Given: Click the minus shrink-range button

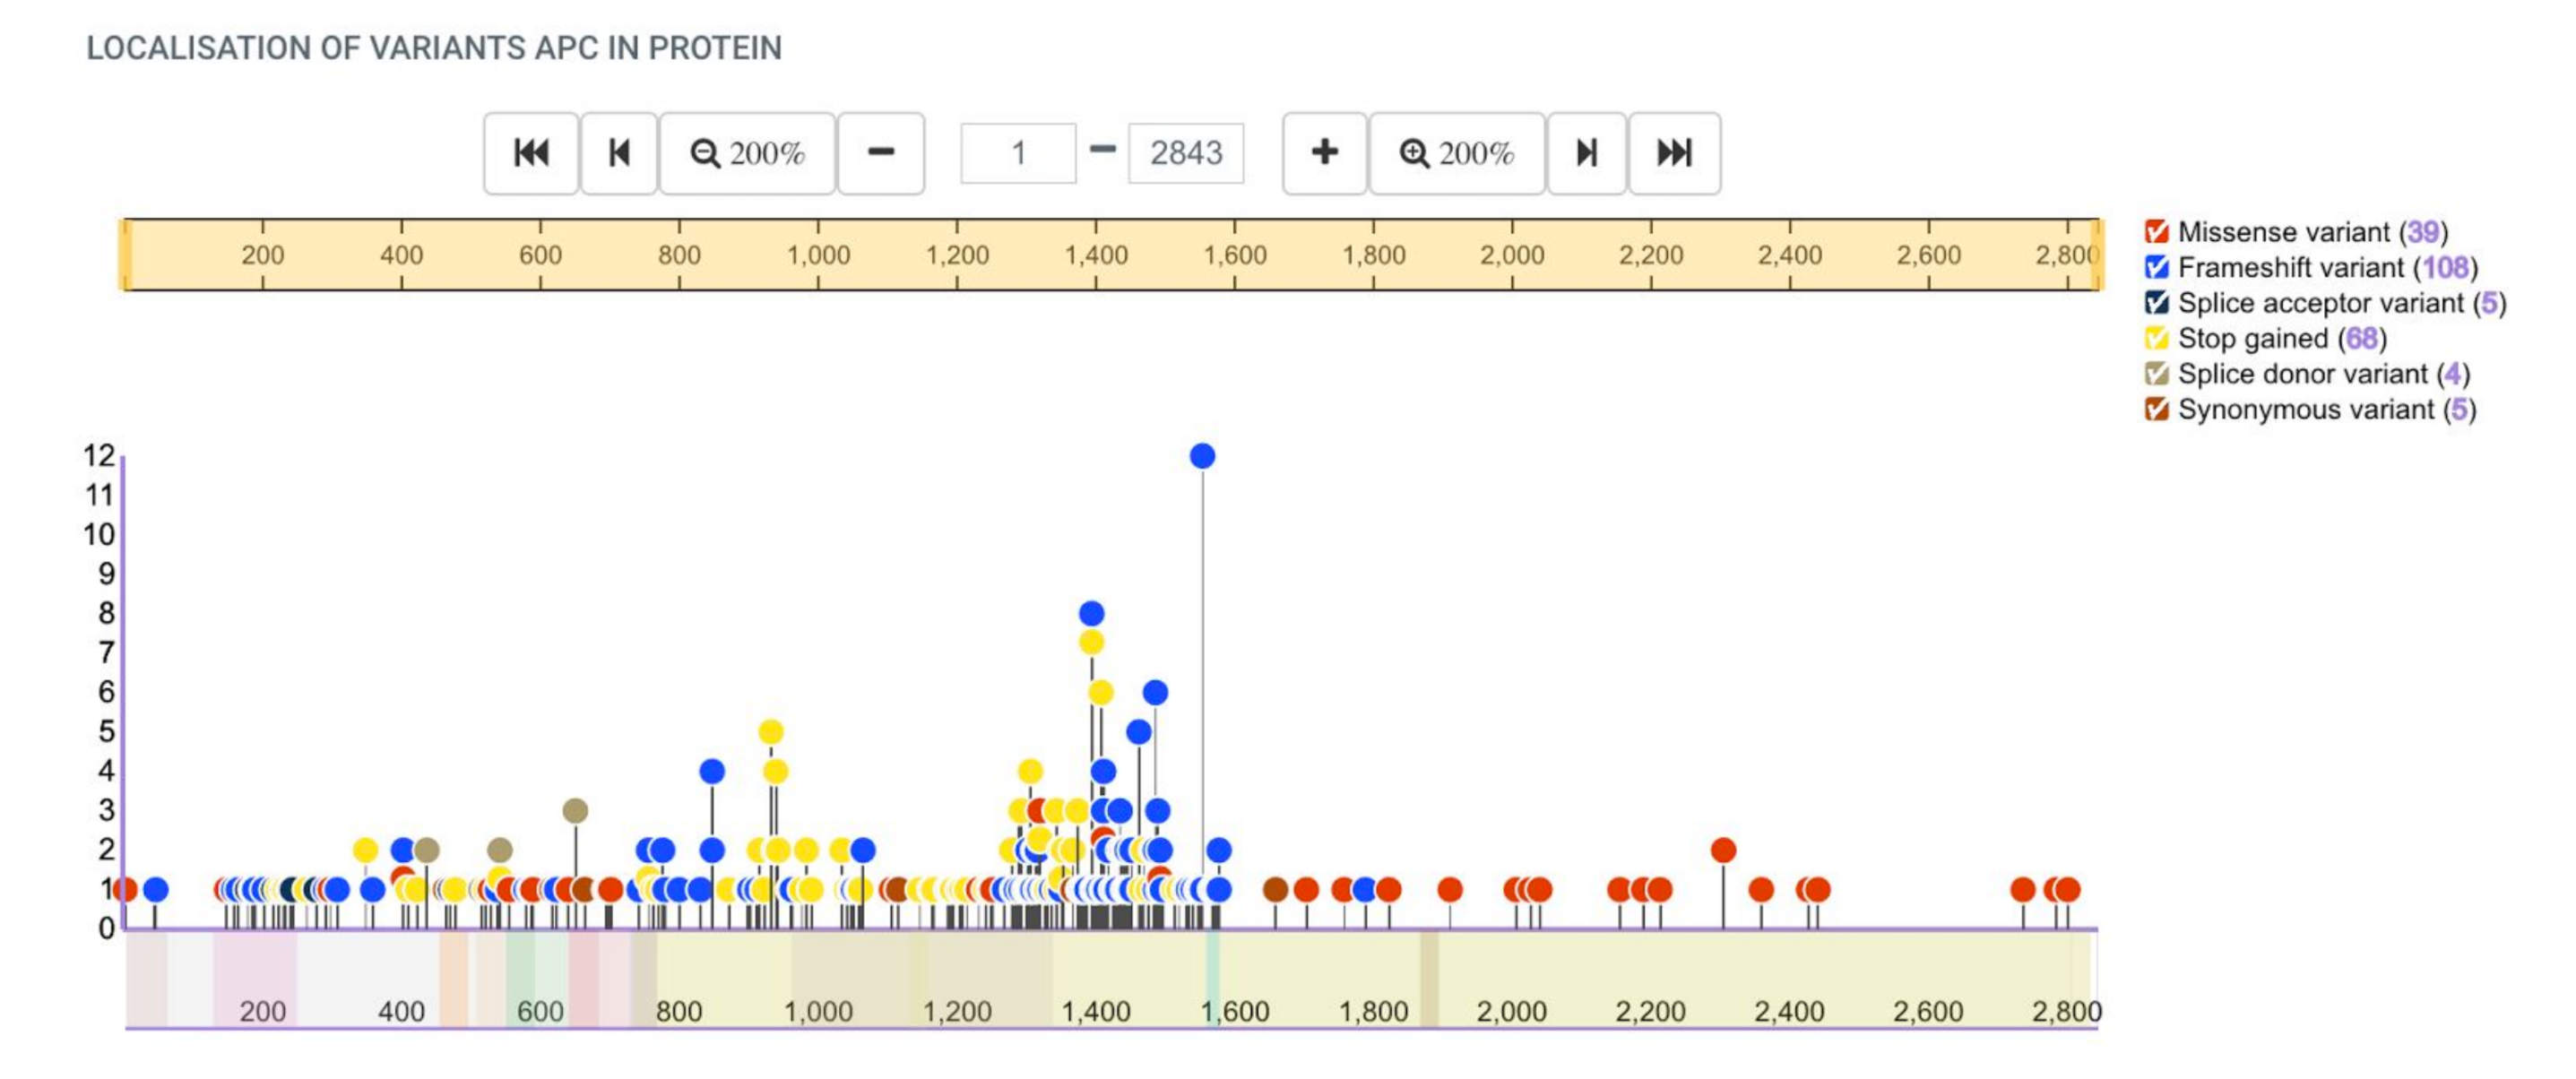Looking at the screenshot, I should pyautogui.click(x=880, y=153).
